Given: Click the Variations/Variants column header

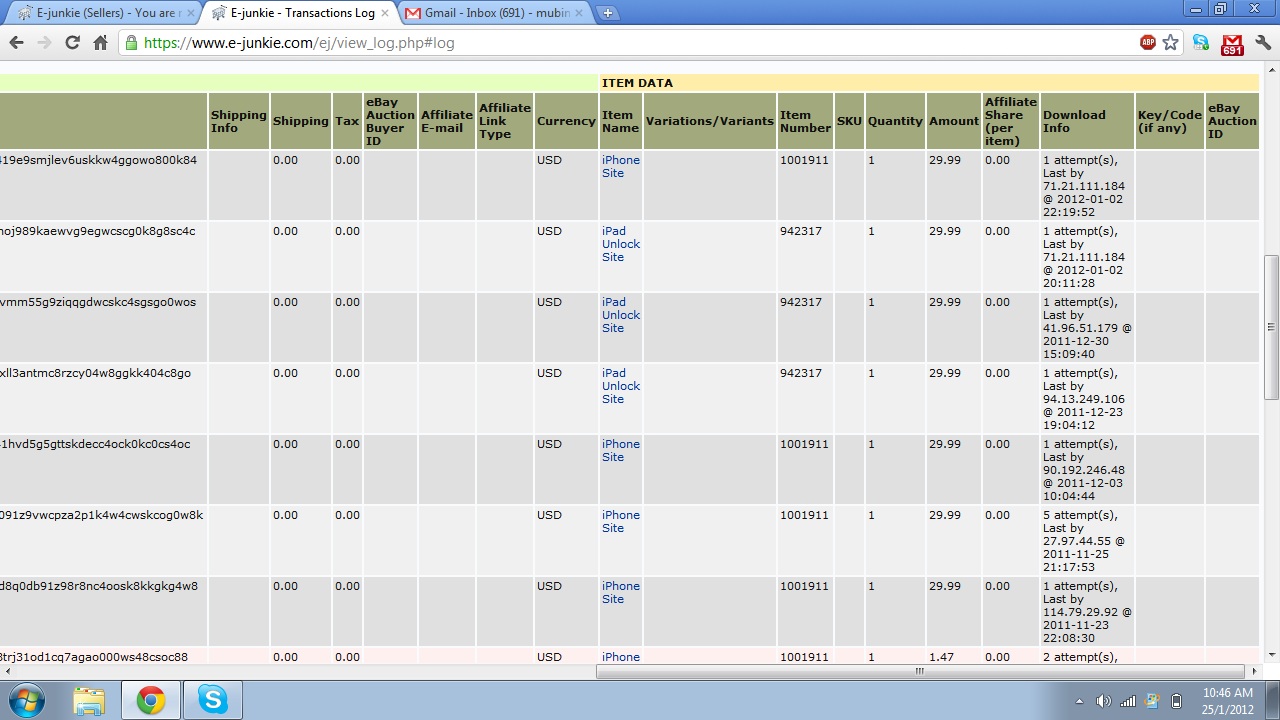Looking at the screenshot, I should tap(709, 121).
